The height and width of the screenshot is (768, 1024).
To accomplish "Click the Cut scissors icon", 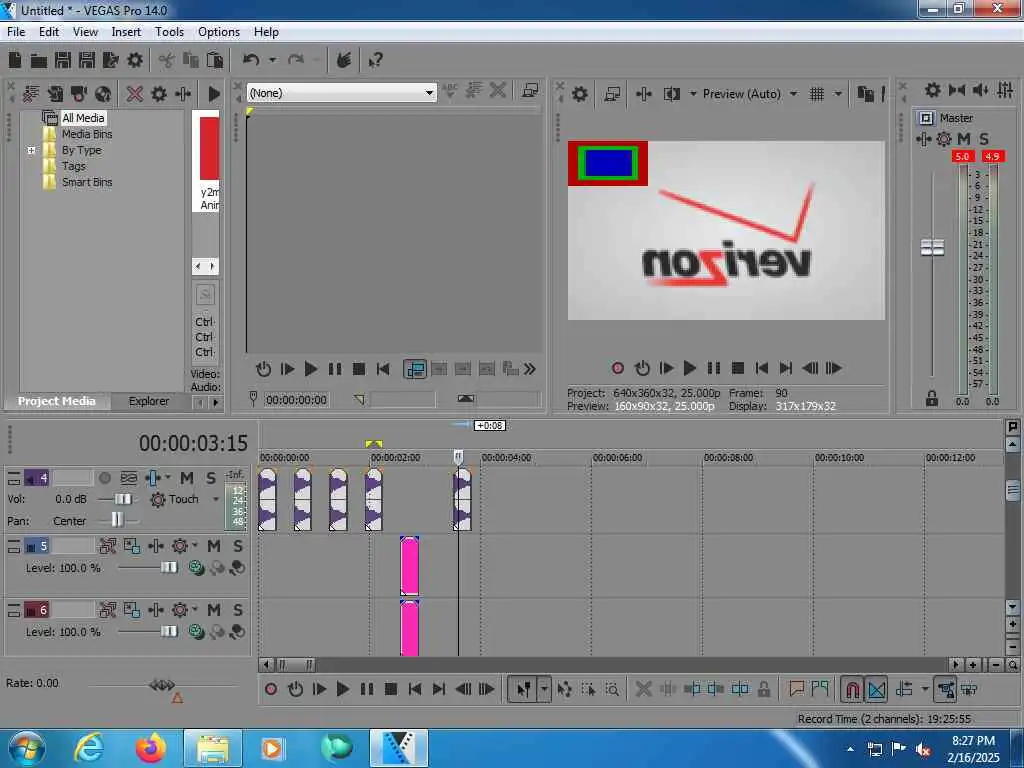I will click(x=167, y=61).
